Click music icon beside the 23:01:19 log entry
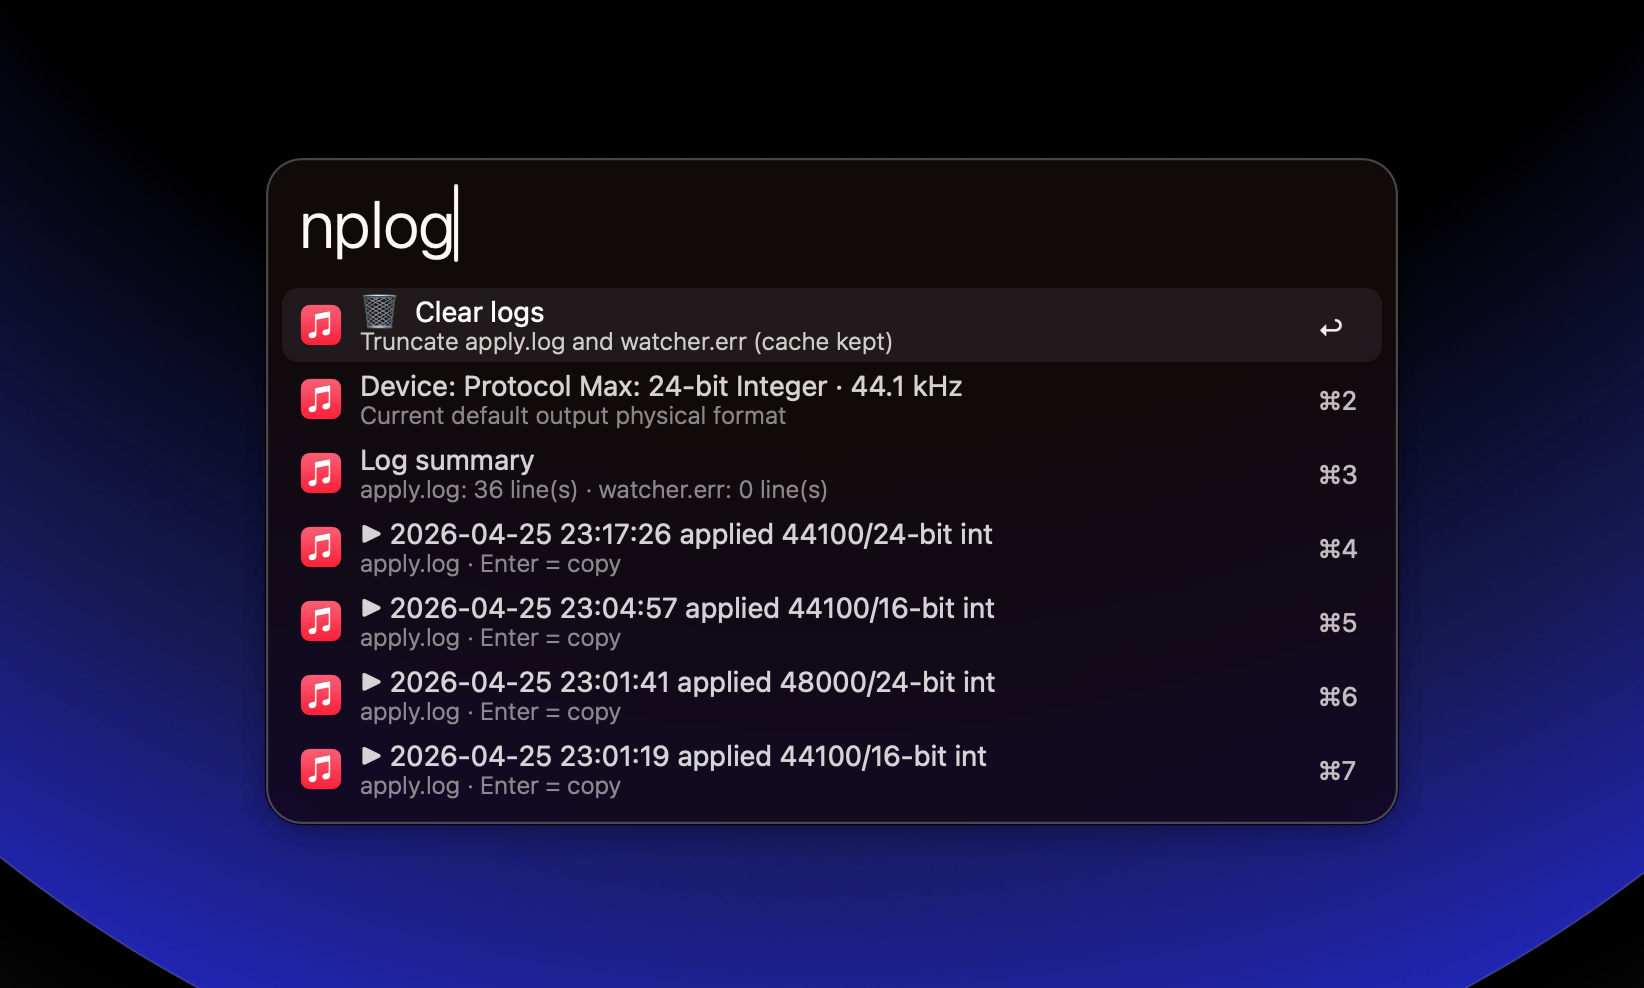The height and width of the screenshot is (988, 1644). coord(321,769)
